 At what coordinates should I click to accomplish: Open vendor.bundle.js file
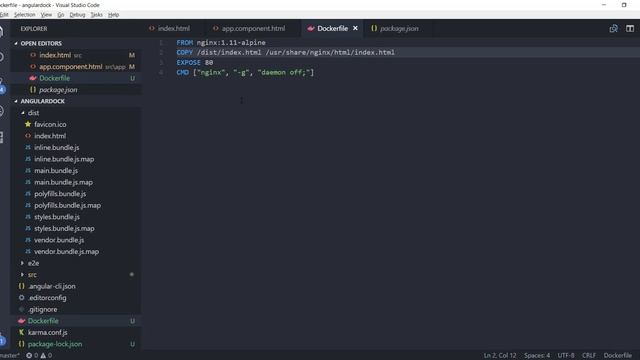click(59, 240)
